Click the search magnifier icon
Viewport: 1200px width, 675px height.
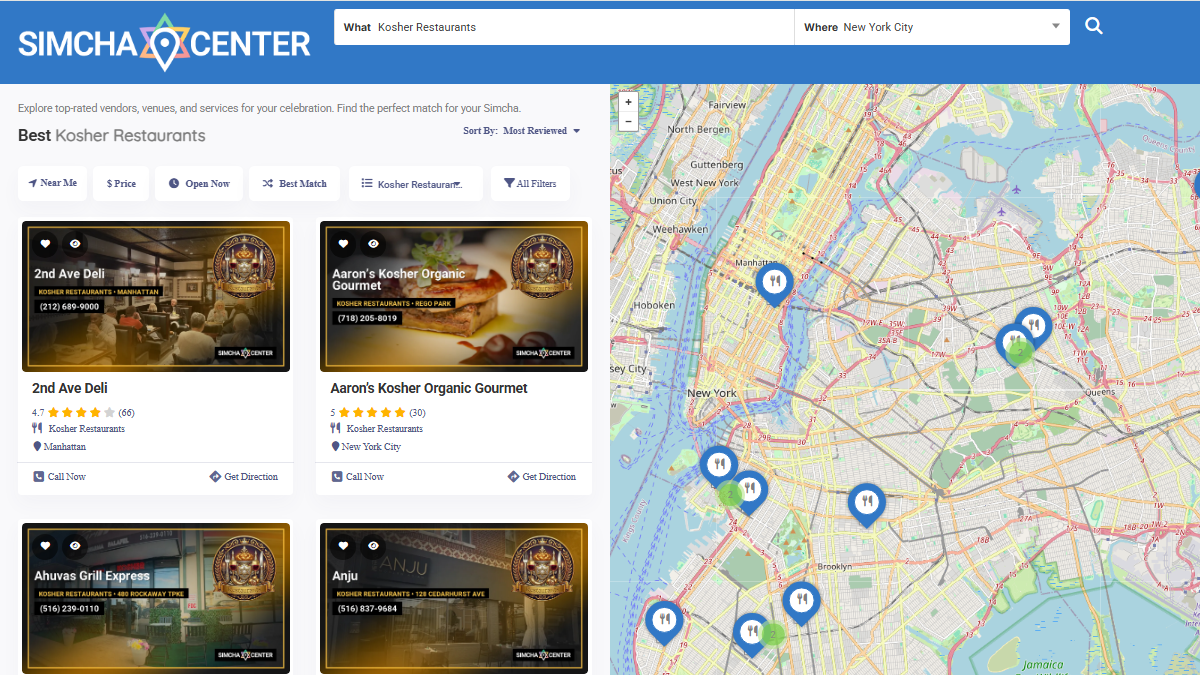pos(1094,27)
